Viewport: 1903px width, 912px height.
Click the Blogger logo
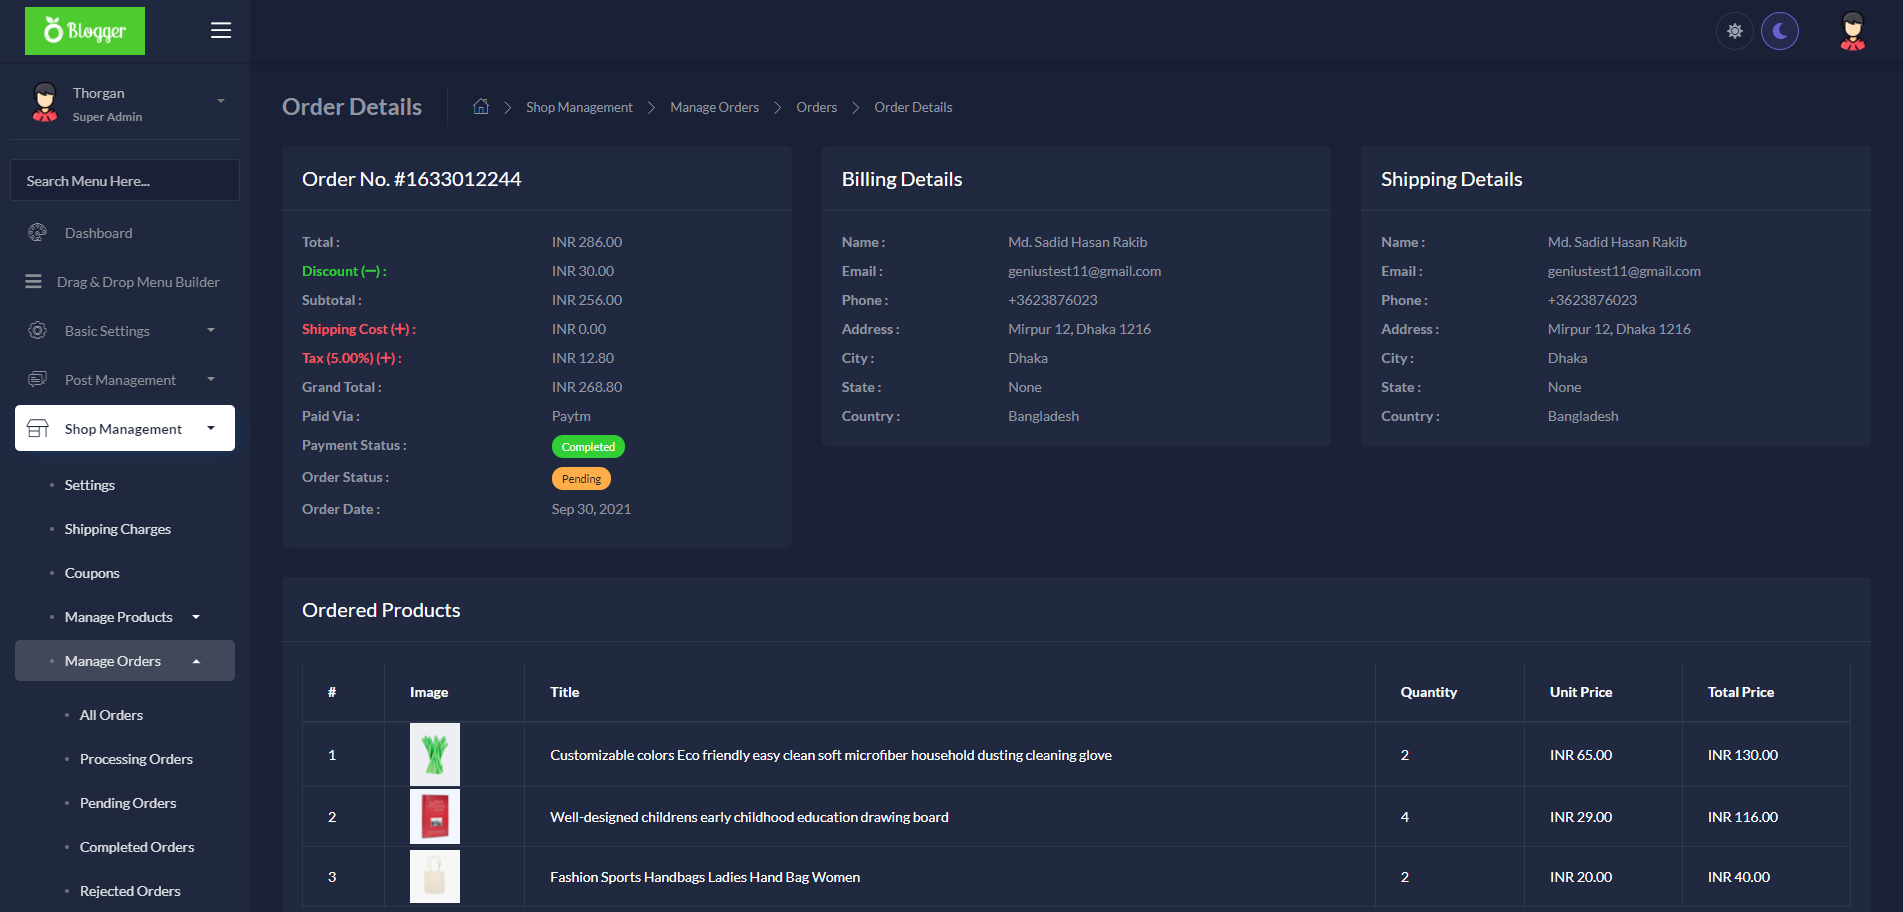84,30
